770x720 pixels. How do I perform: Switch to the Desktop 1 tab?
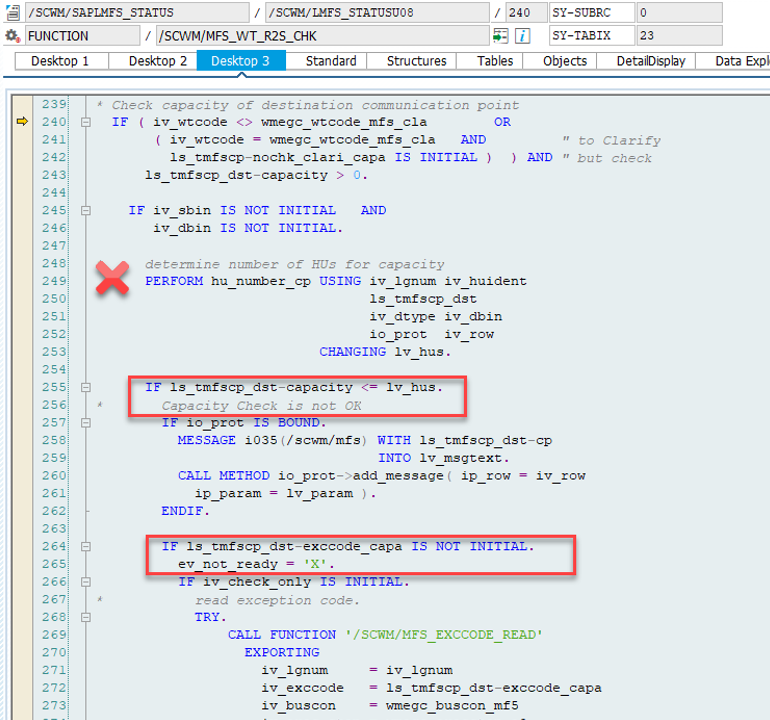point(60,61)
